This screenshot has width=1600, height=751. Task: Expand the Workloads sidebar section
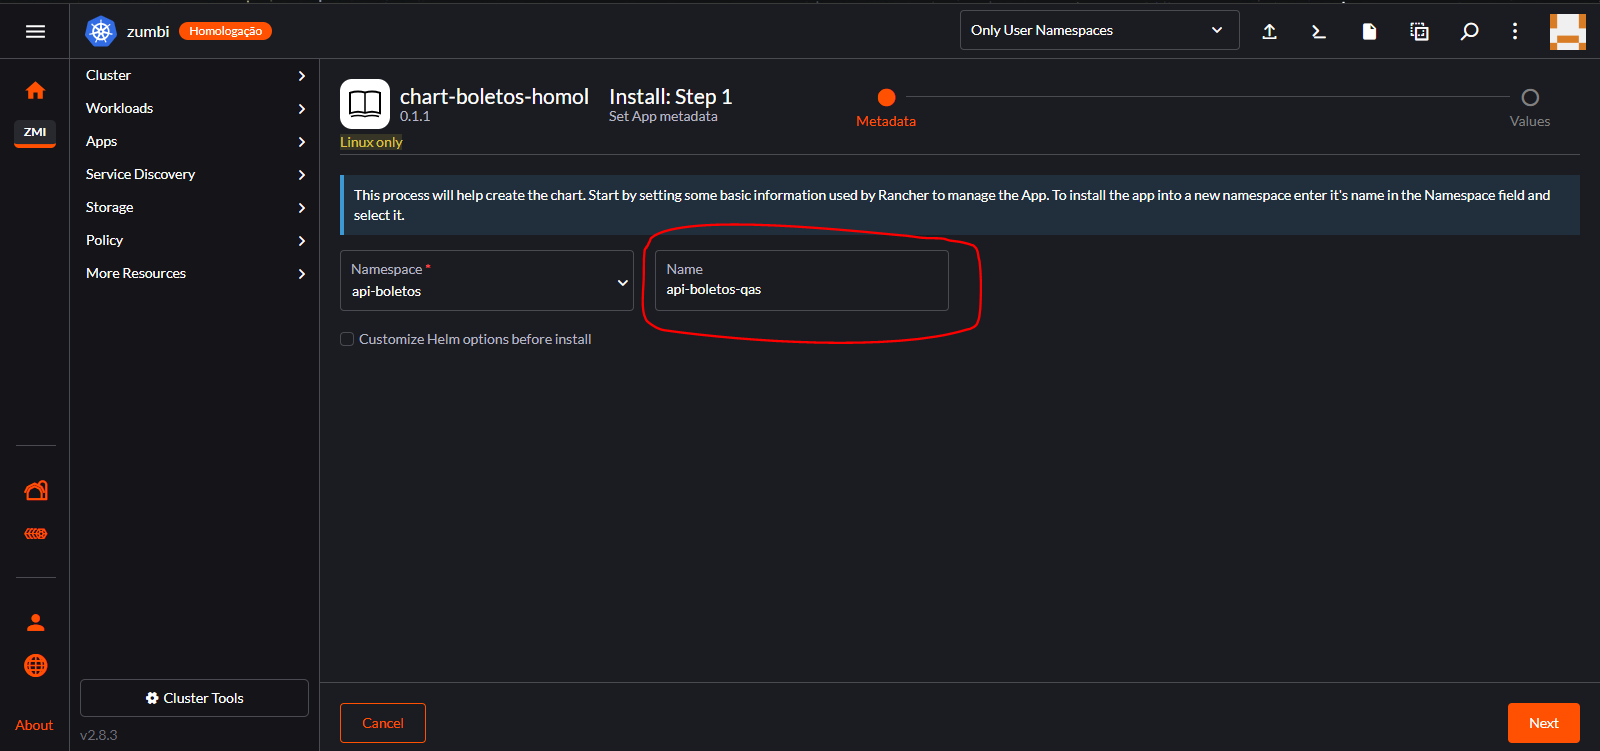195,108
